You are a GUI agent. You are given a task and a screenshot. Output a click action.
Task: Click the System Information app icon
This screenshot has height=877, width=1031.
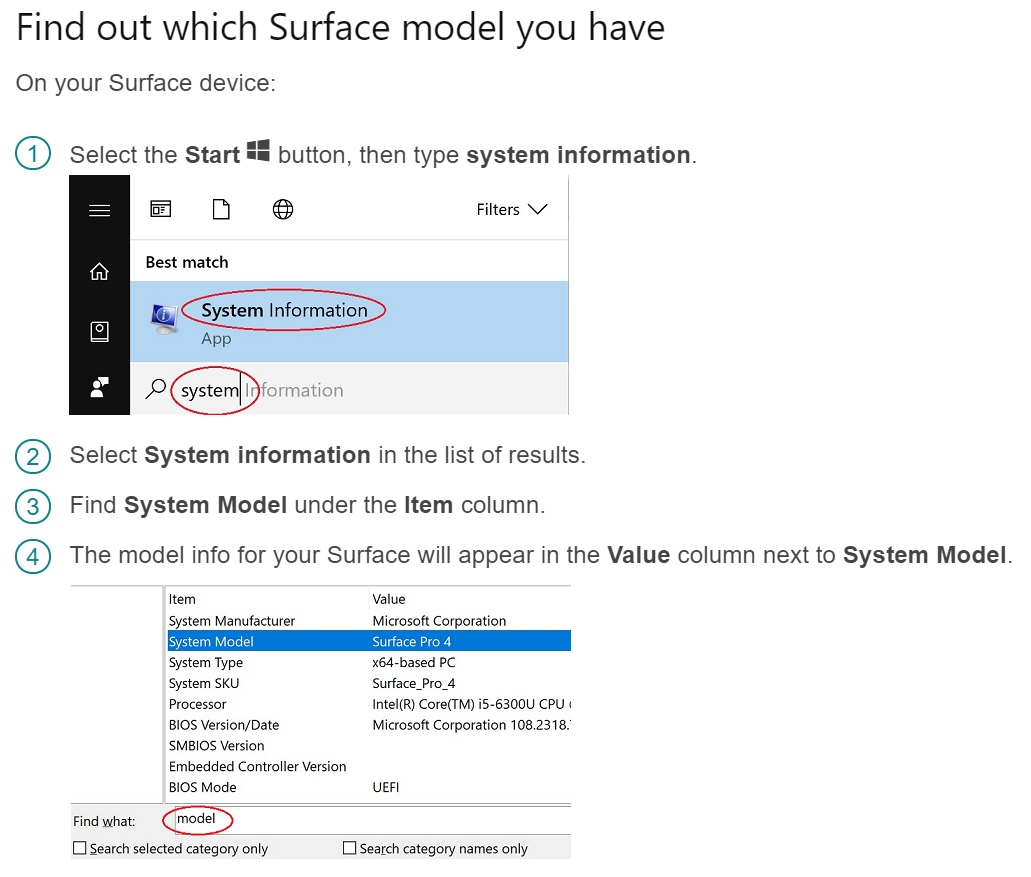click(x=164, y=318)
